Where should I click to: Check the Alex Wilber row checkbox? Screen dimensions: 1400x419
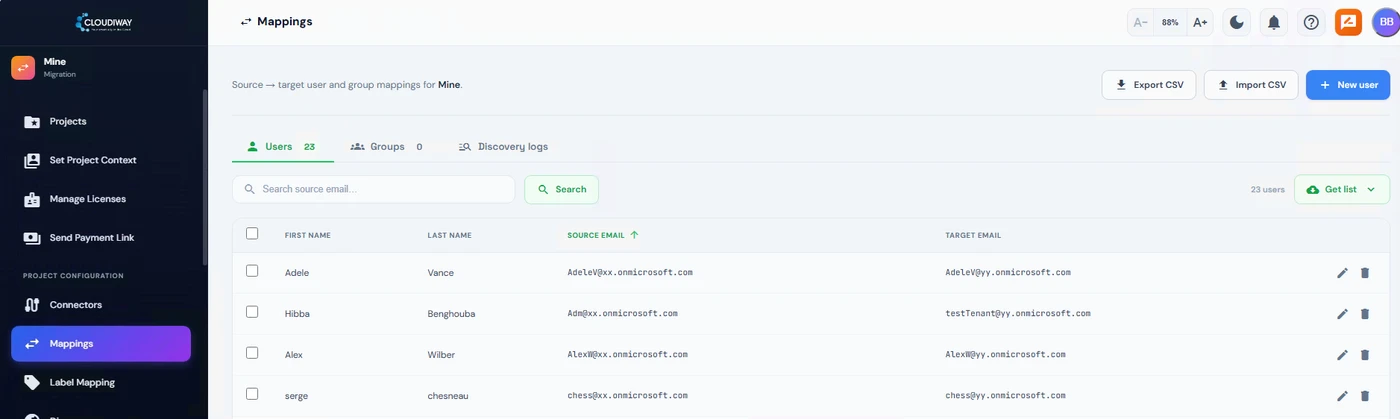pyautogui.click(x=252, y=353)
